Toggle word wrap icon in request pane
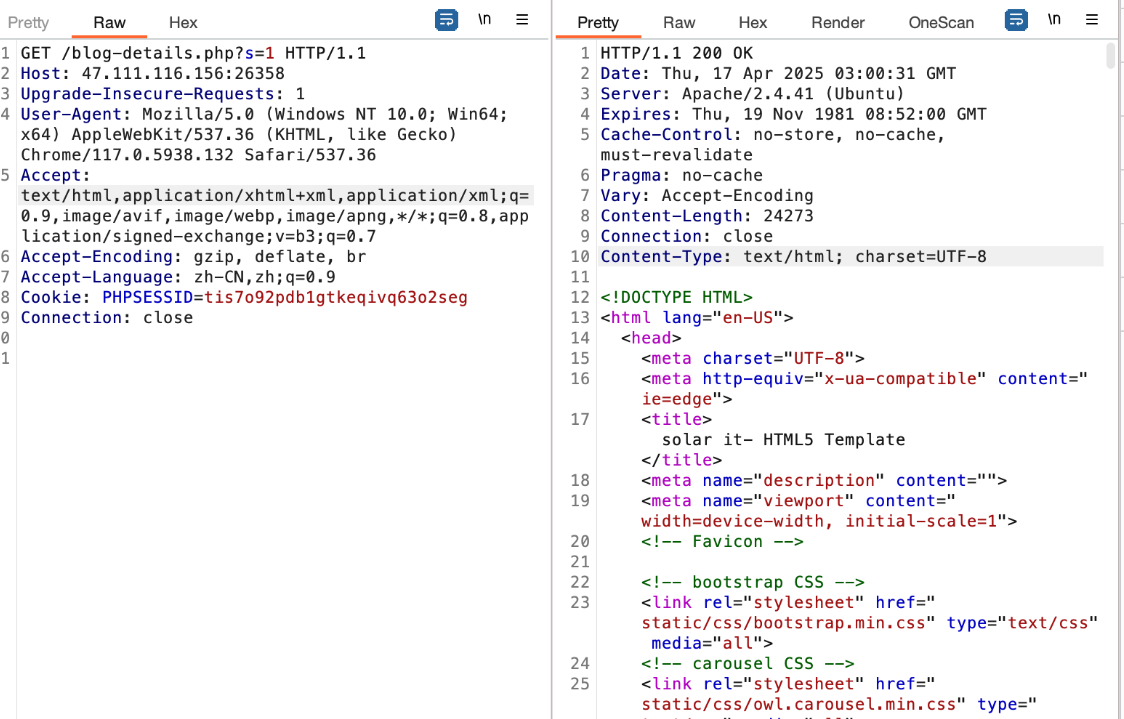 click(x=446, y=20)
